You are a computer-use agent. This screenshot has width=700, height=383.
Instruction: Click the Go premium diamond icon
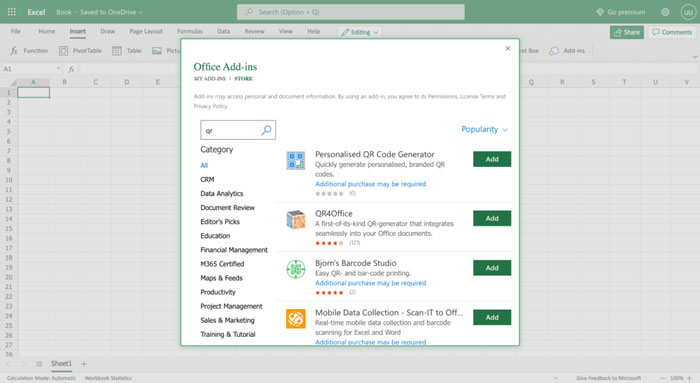(x=600, y=12)
